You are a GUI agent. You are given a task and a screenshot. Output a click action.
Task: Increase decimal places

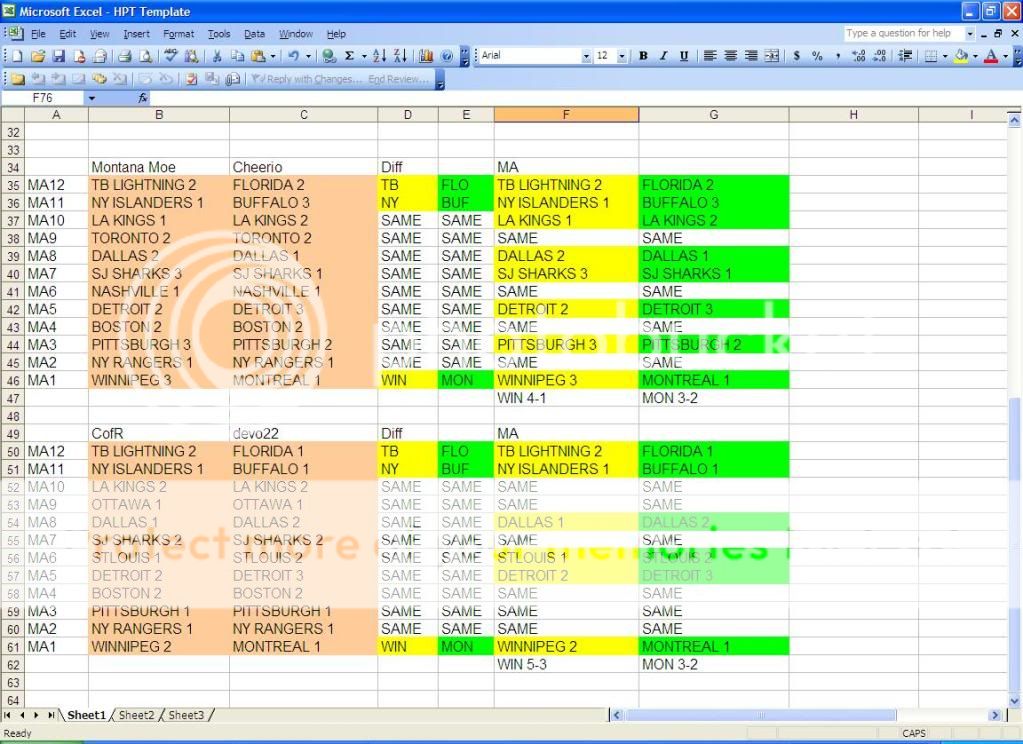coord(859,56)
